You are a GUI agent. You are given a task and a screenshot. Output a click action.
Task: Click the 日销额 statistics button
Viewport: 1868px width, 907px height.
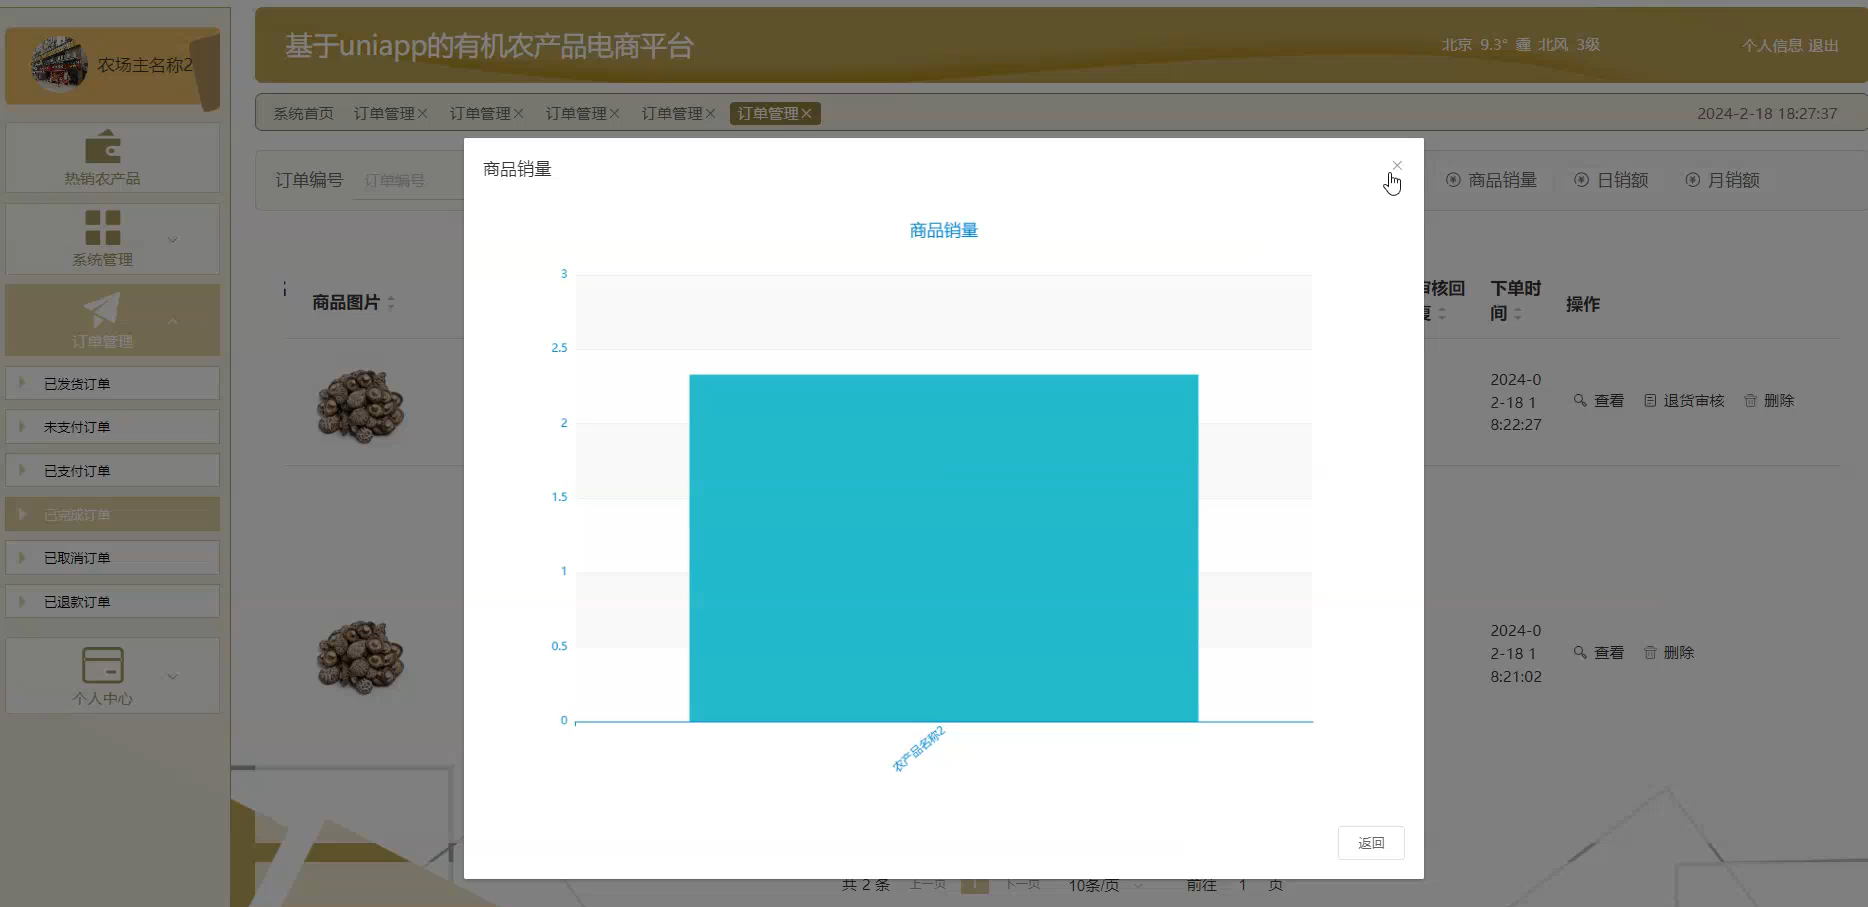click(1611, 180)
